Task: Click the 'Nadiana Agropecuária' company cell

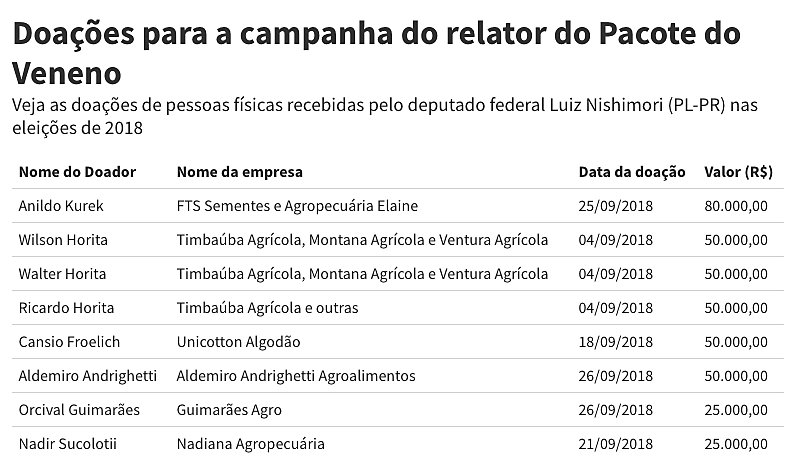Action: click(x=250, y=443)
